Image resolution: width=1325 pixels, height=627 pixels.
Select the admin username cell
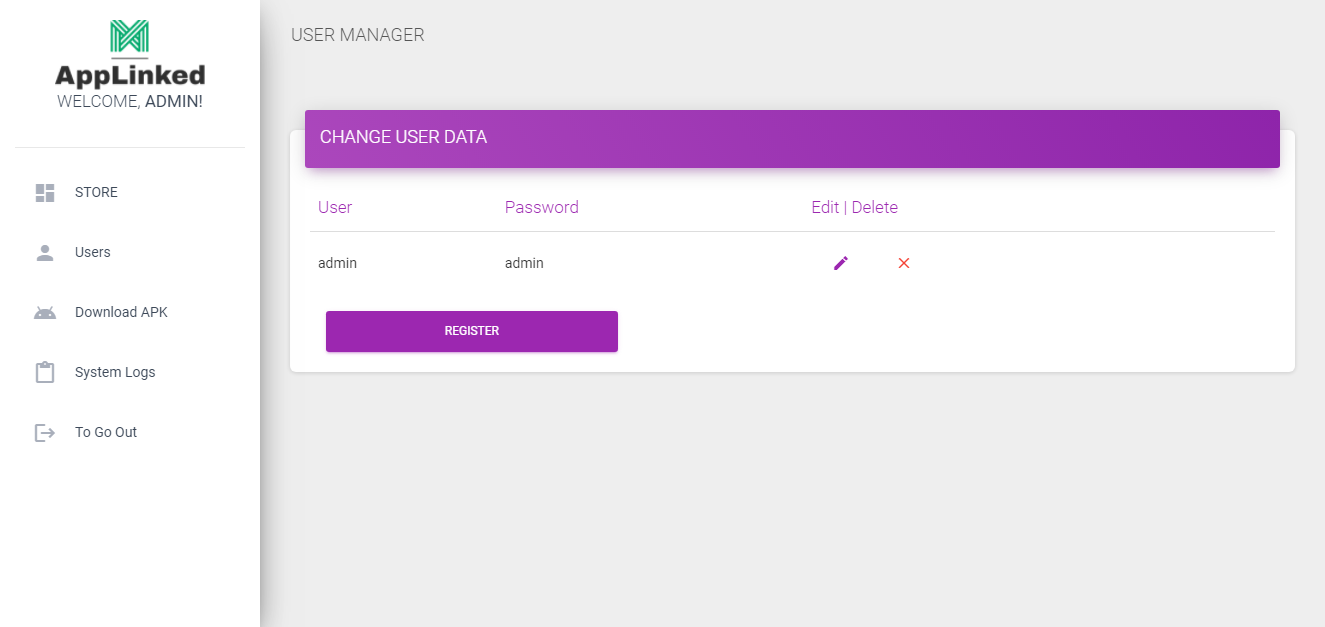(x=337, y=264)
